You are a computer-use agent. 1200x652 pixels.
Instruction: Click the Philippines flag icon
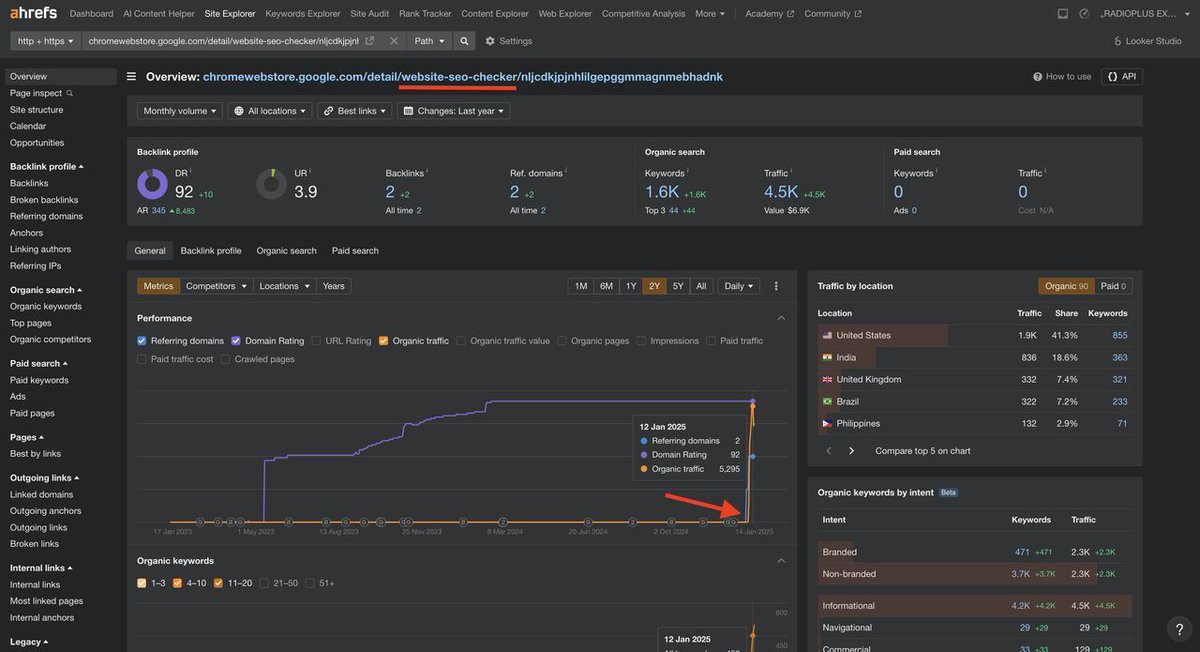coord(827,423)
